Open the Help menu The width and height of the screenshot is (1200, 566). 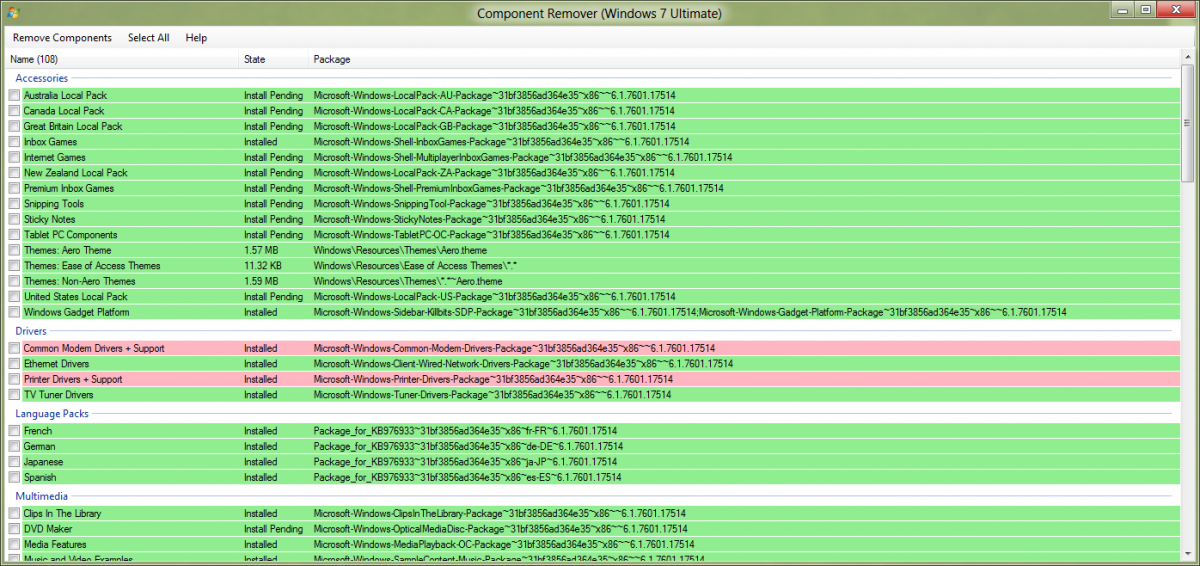(x=196, y=38)
